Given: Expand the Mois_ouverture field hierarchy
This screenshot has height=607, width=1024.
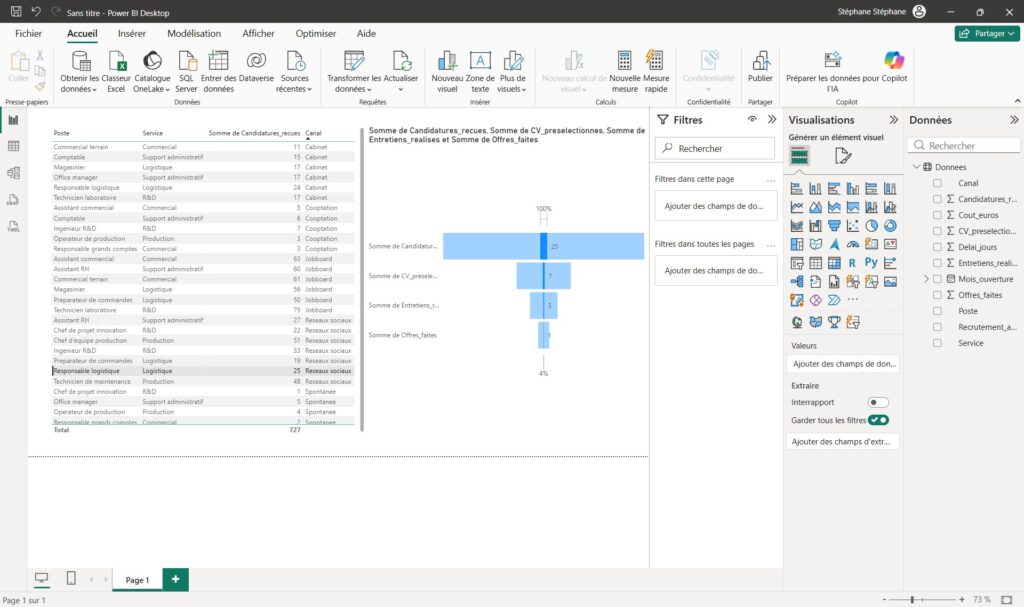Looking at the screenshot, I should click(926, 279).
